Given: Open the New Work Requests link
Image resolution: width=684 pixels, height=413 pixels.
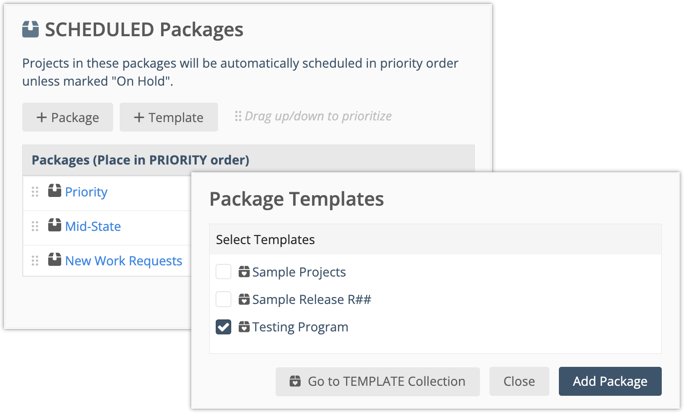Looking at the screenshot, I should 123,261.
